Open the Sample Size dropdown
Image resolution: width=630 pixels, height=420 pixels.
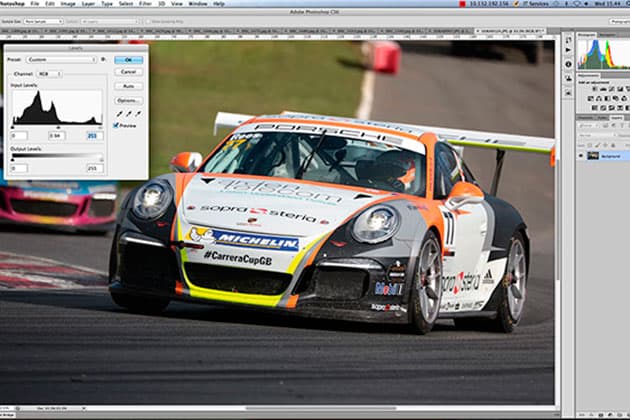tap(43, 21)
